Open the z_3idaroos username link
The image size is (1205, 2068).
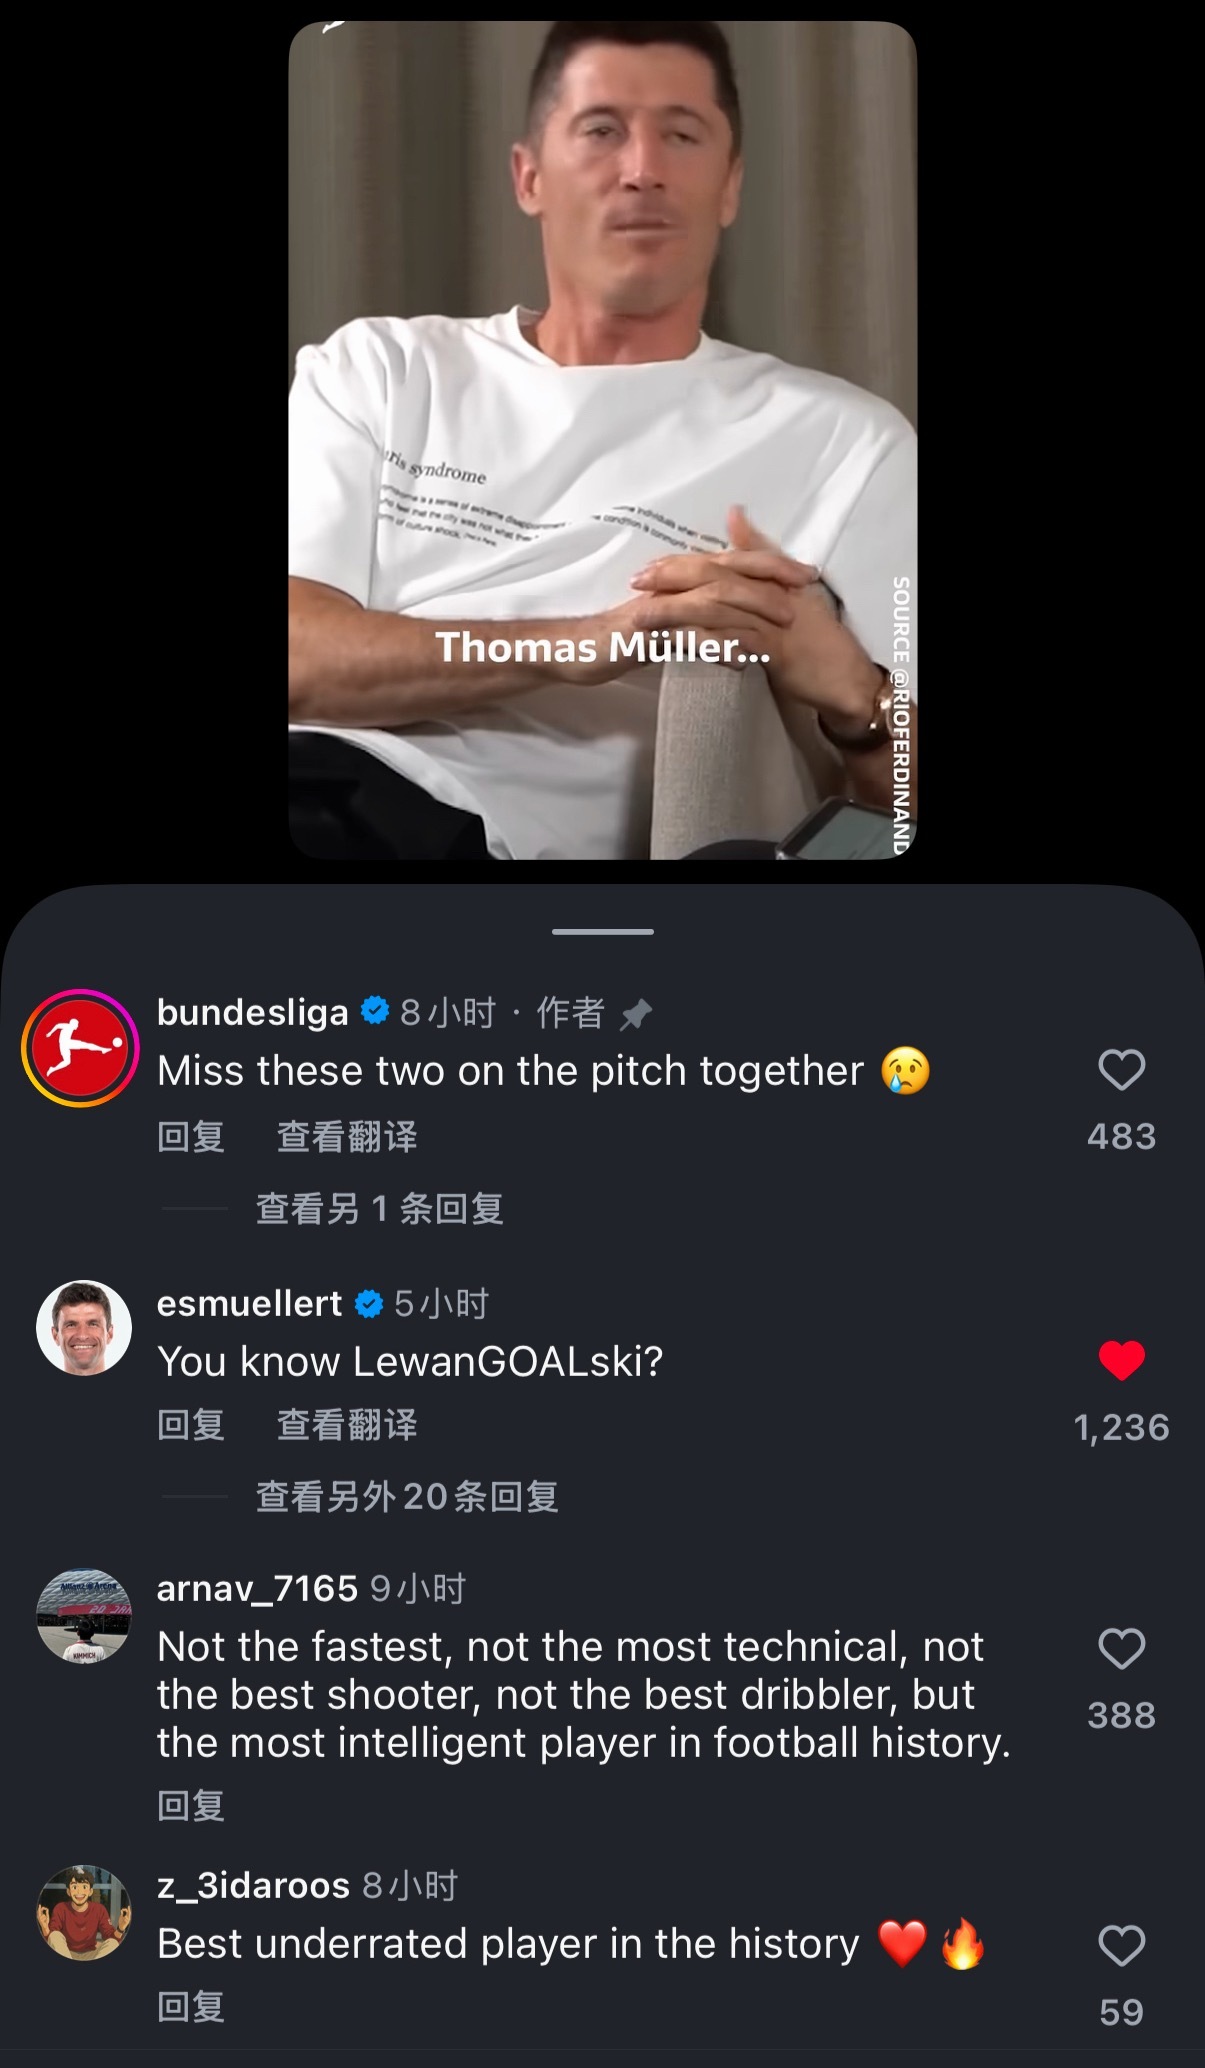click(x=253, y=1885)
